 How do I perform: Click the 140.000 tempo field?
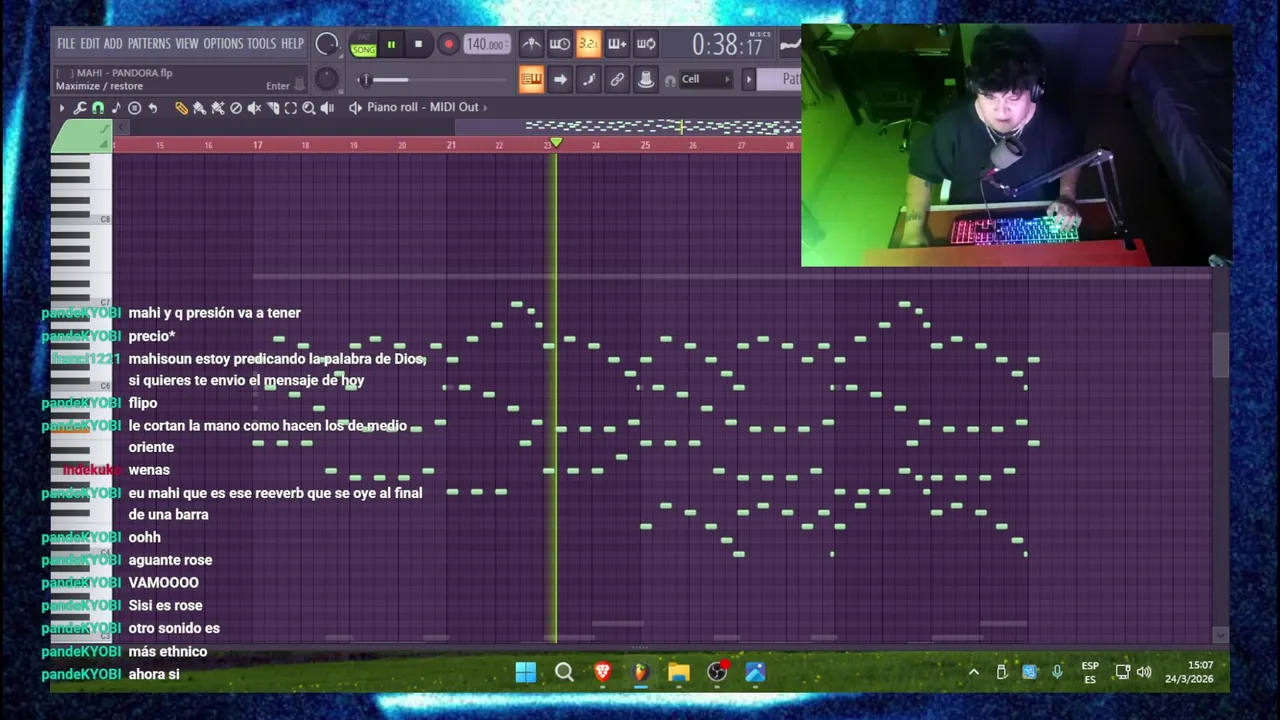point(487,44)
